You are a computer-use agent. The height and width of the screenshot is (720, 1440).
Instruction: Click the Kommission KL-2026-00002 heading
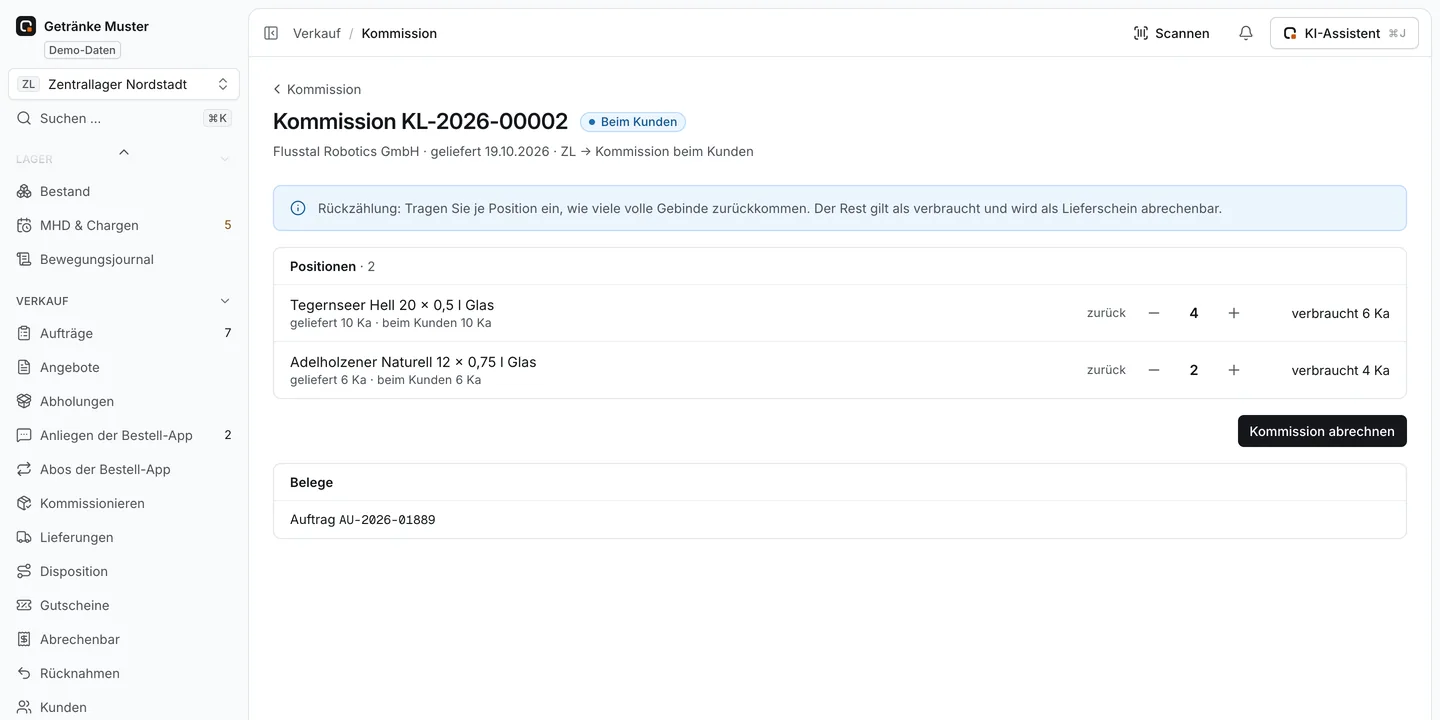420,122
